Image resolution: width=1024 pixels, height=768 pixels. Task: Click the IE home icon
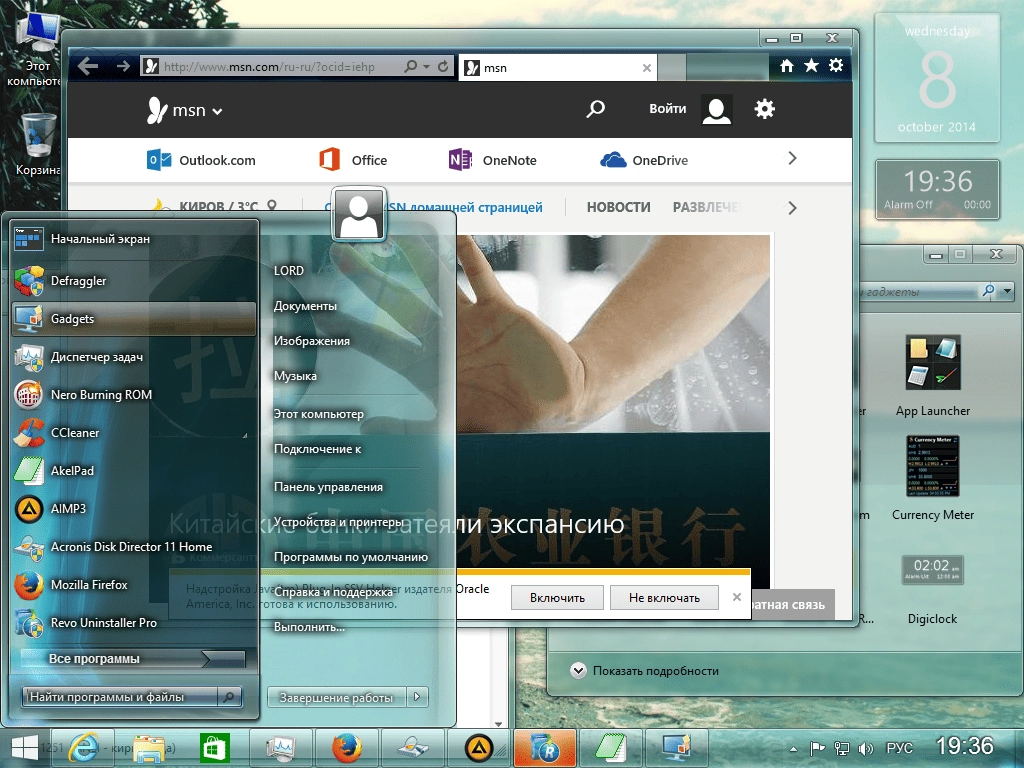pos(787,65)
